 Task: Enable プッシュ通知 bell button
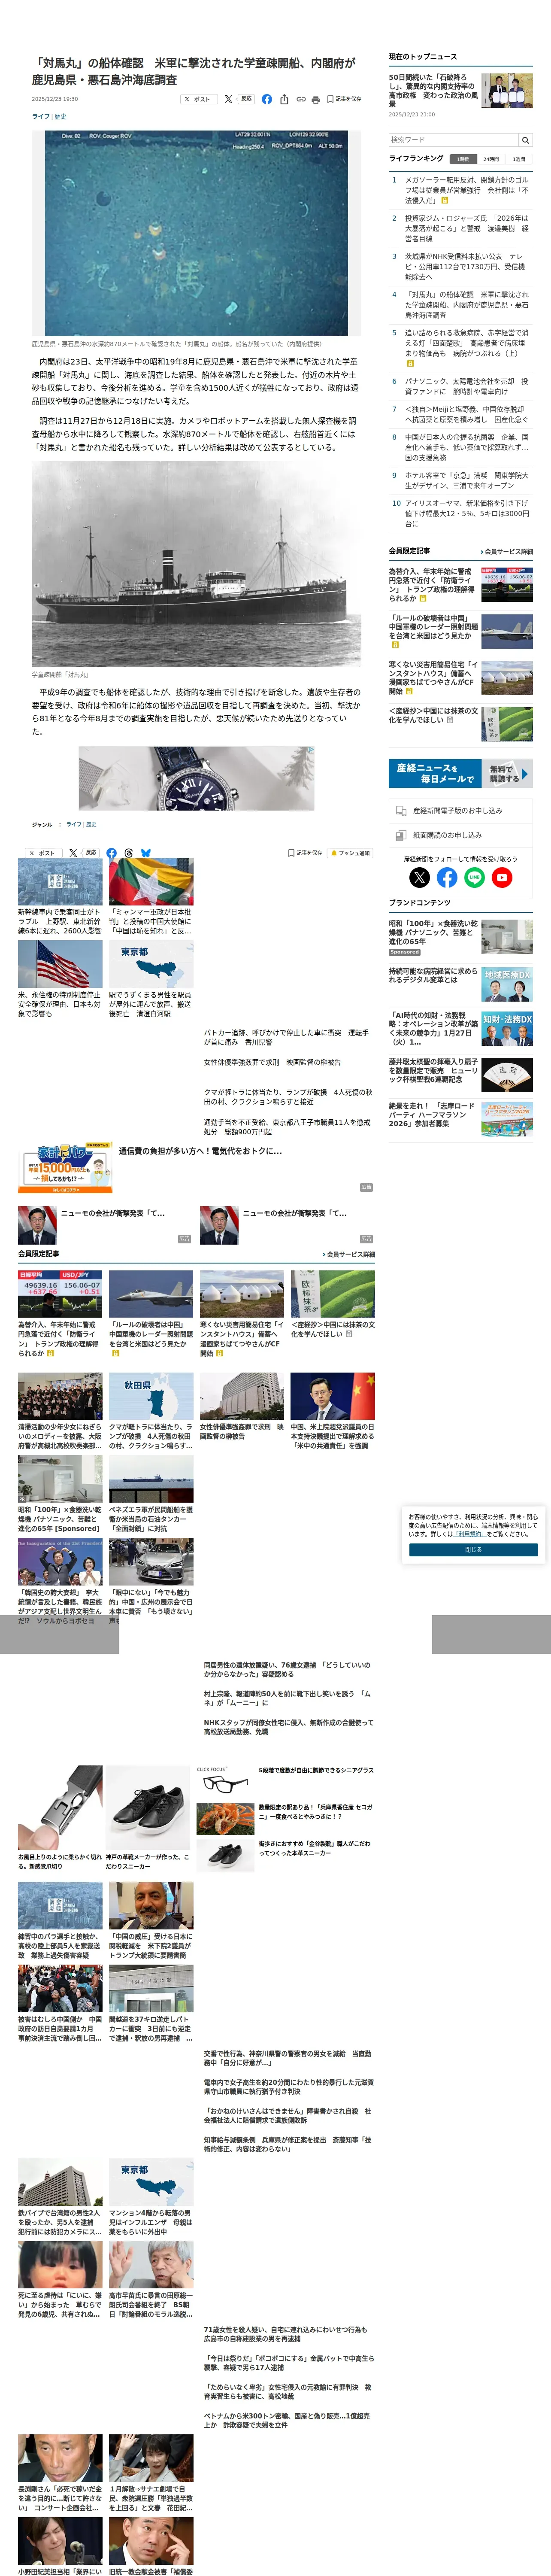(351, 853)
